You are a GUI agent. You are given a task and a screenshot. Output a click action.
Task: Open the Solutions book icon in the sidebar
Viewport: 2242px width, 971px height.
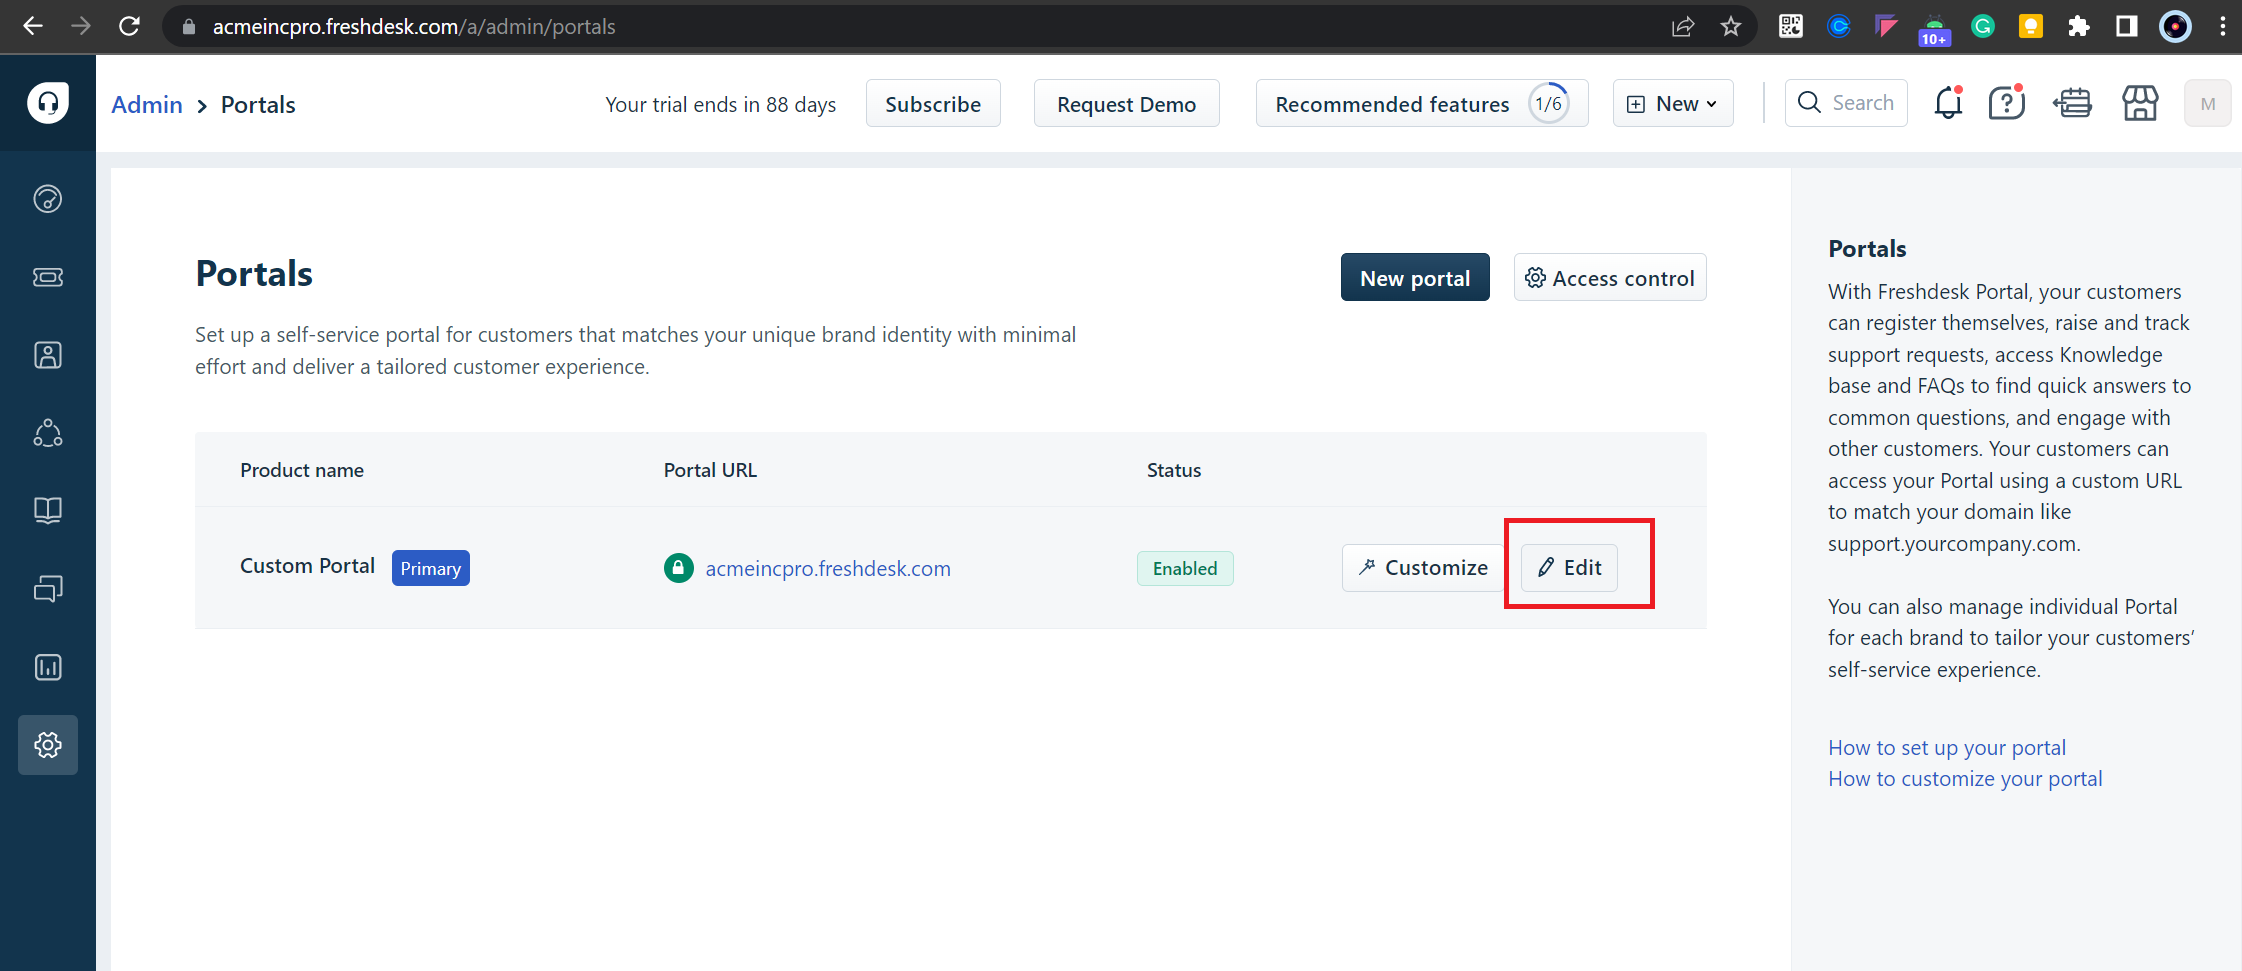(x=48, y=511)
